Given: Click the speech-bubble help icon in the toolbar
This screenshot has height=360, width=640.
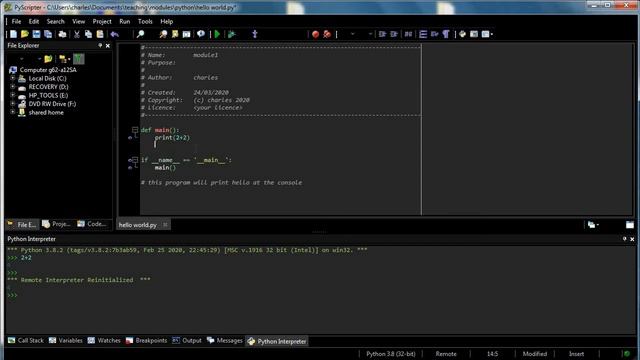Looking at the screenshot, I should (x=201, y=34).
